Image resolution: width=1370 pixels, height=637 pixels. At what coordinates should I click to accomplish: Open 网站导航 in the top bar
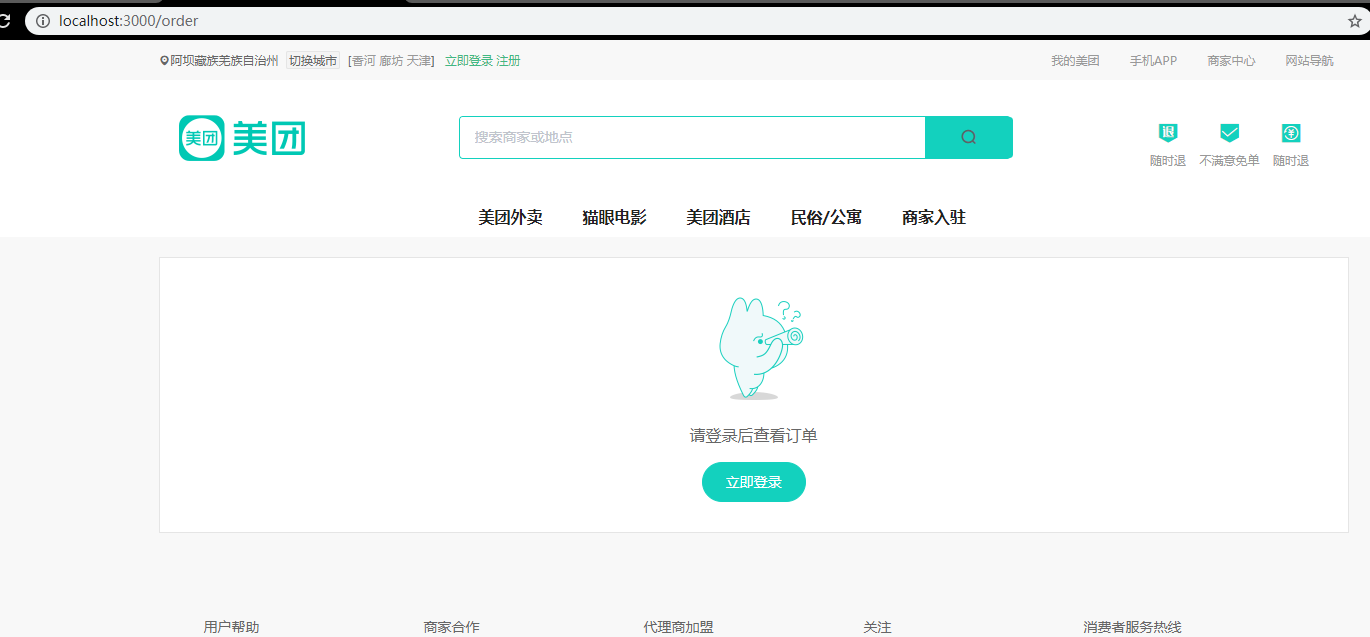[x=1308, y=60]
